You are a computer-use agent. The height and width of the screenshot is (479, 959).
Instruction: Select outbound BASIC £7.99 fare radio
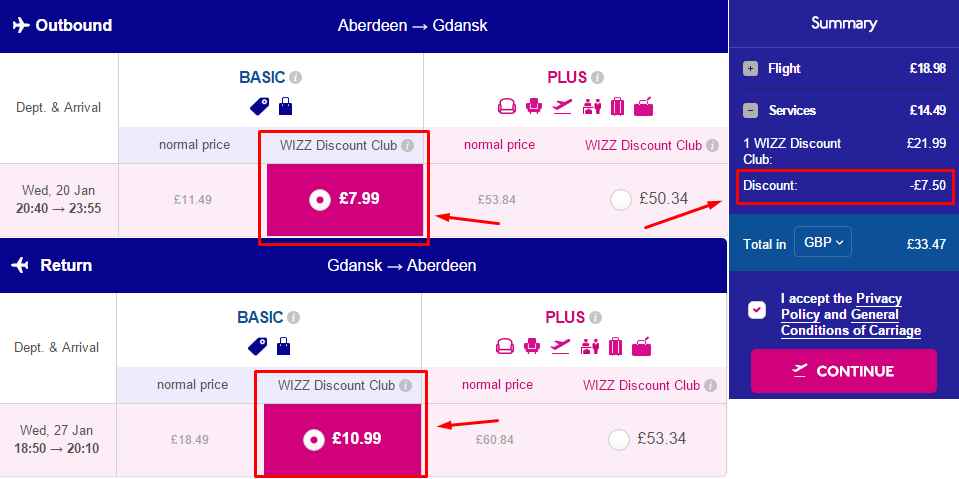(x=319, y=199)
